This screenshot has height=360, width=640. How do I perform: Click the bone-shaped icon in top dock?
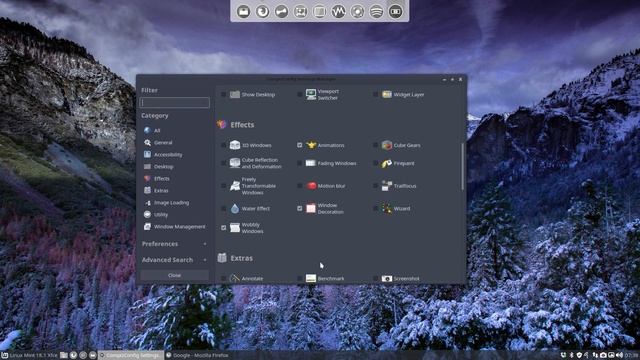281,11
